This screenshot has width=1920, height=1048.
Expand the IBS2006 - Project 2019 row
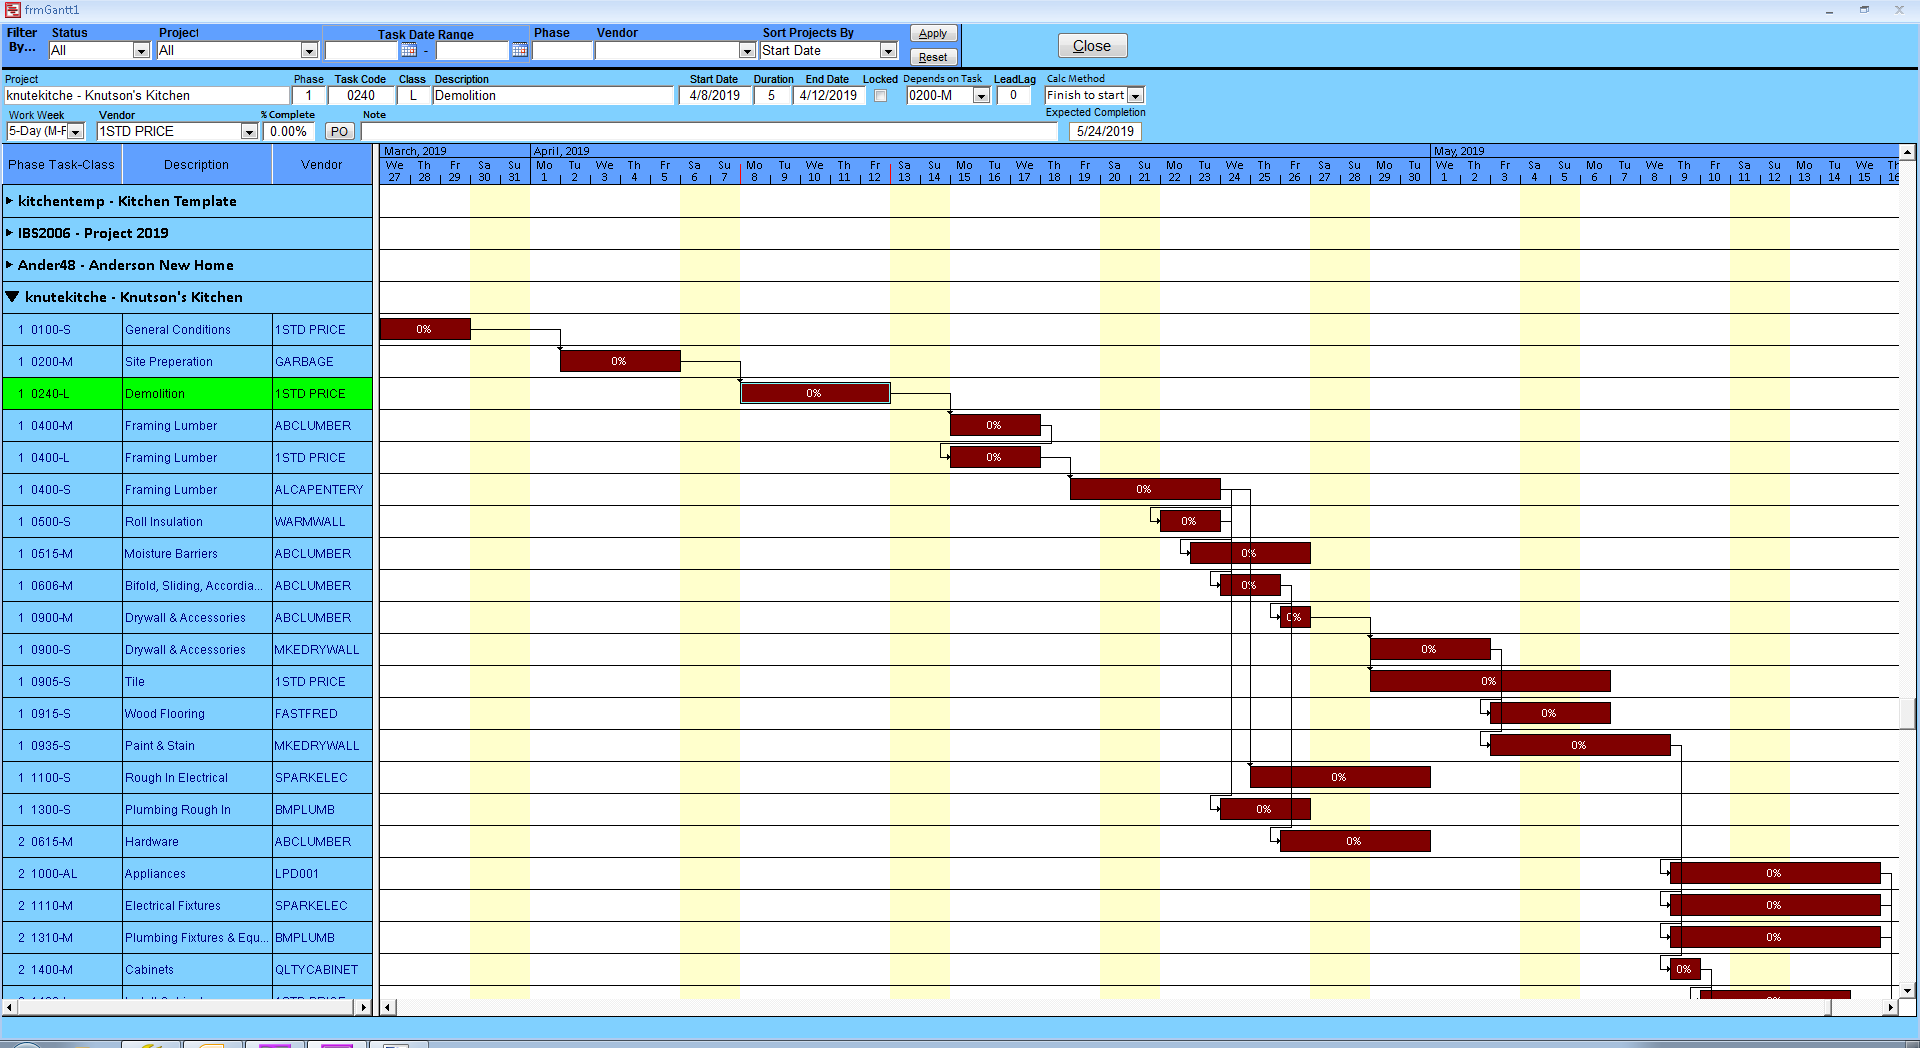pos(11,233)
